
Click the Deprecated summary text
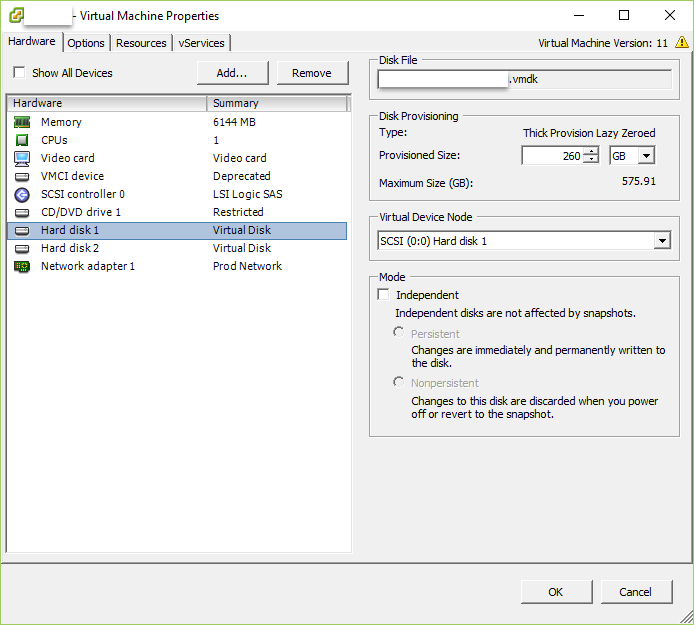pyautogui.click(x=242, y=177)
